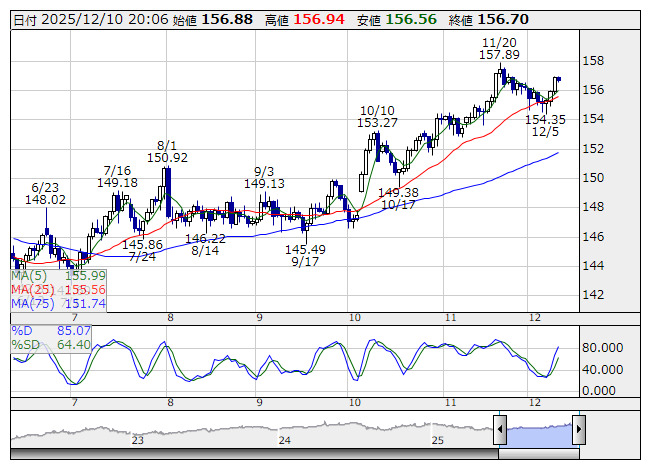Click the 145.49 9/17 low label
Screen dimensions: 653x470
[x=305, y=256]
